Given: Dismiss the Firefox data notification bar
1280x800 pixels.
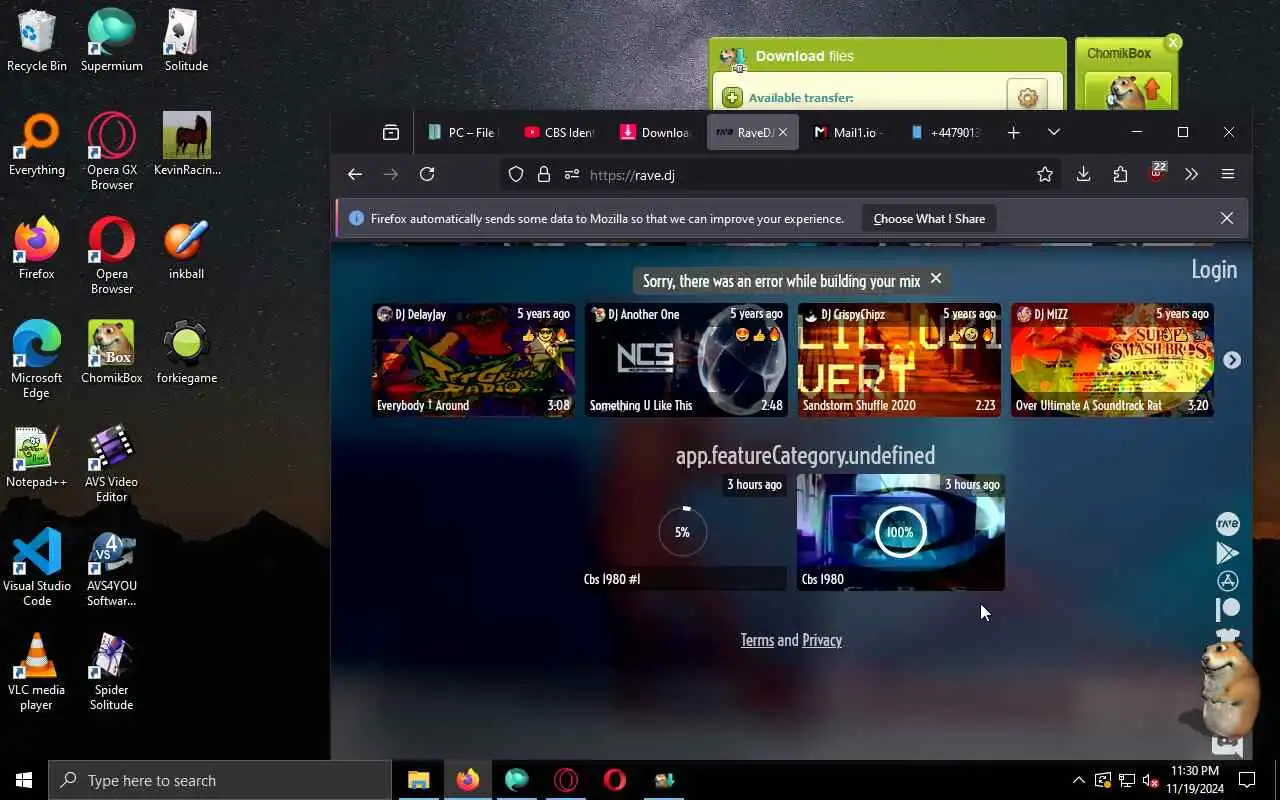Looking at the screenshot, I should (x=1227, y=218).
